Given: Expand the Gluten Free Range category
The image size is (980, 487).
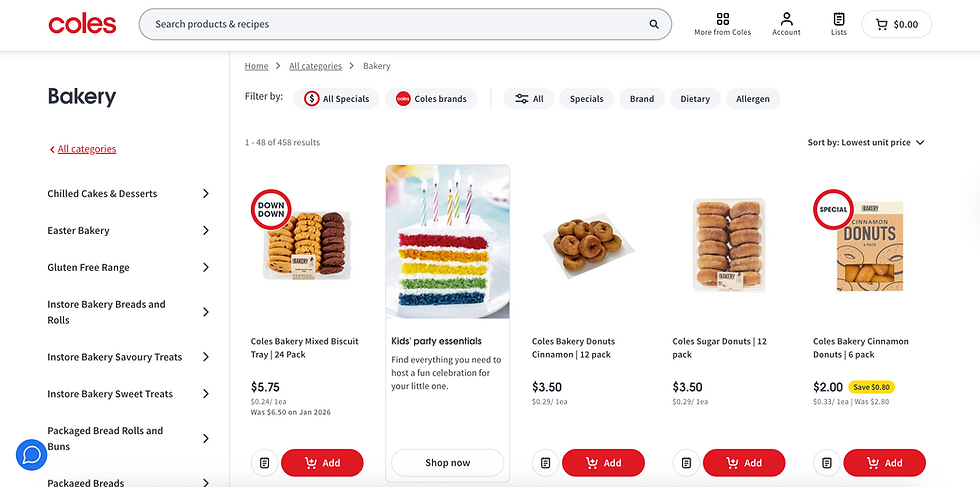Looking at the screenshot, I should point(129,268).
